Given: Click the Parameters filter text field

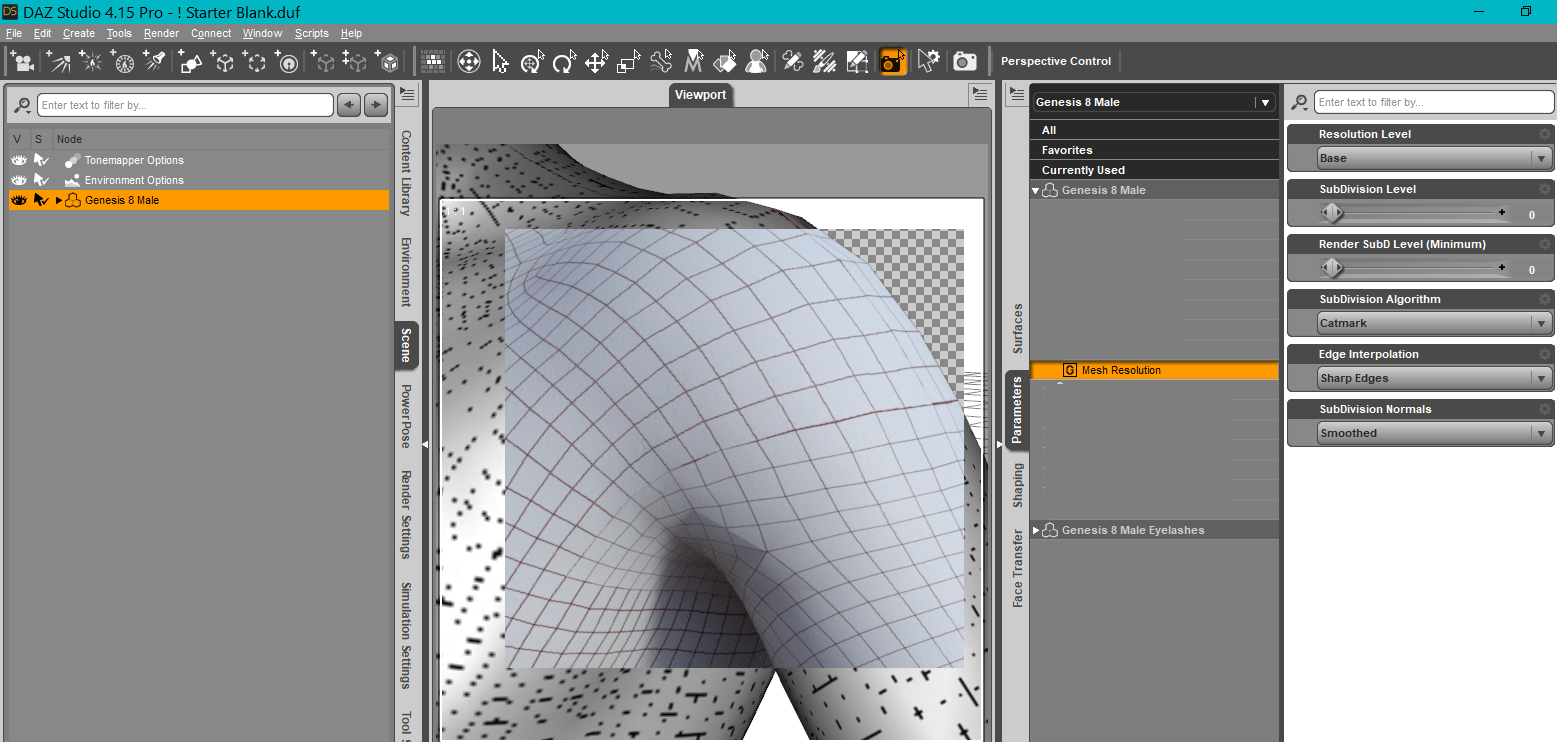Looking at the screenshot, I should [1435, 102].
